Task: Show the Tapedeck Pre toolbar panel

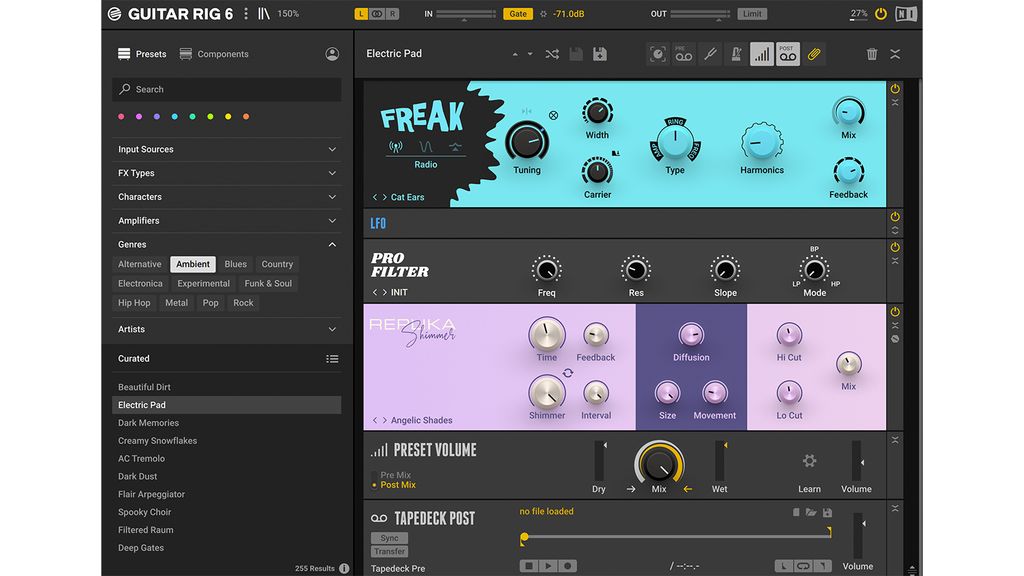Action: point(682,54)
